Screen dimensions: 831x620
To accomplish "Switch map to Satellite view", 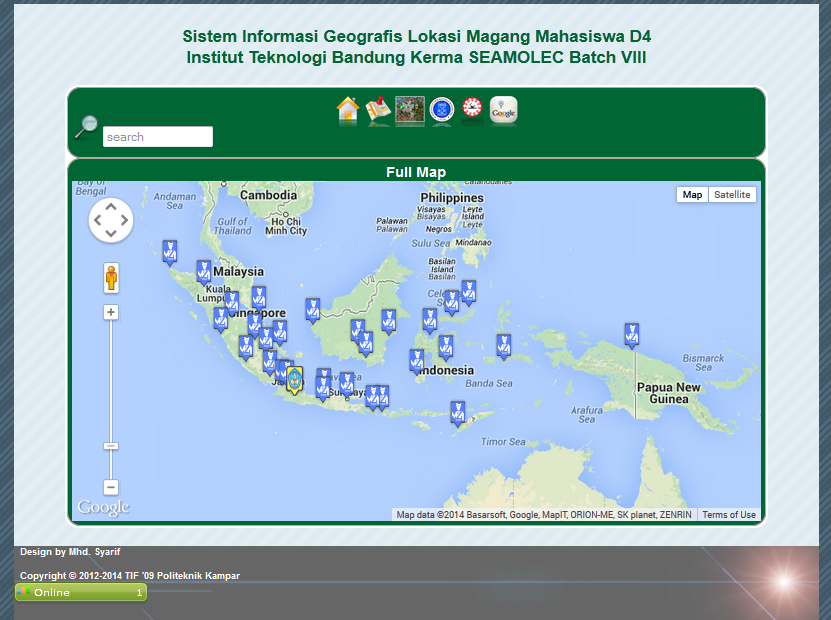I will 732,195.
